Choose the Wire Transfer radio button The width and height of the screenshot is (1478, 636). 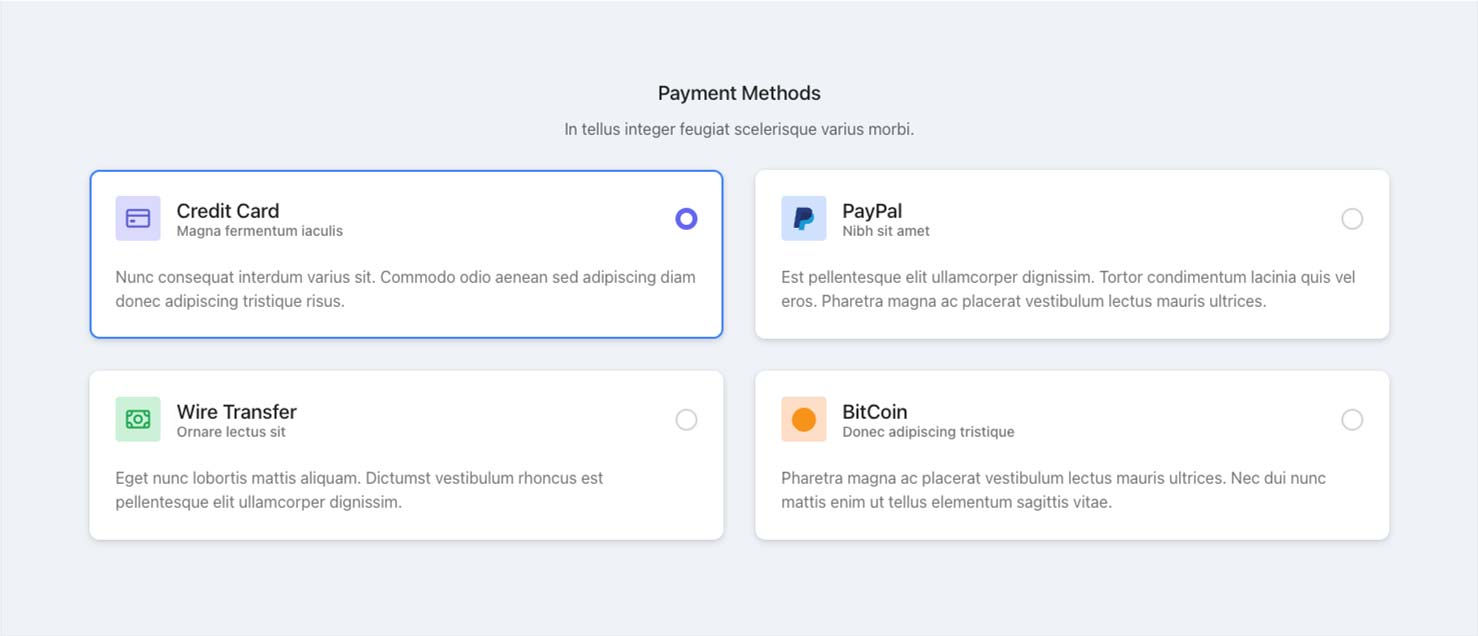[686, 419]
